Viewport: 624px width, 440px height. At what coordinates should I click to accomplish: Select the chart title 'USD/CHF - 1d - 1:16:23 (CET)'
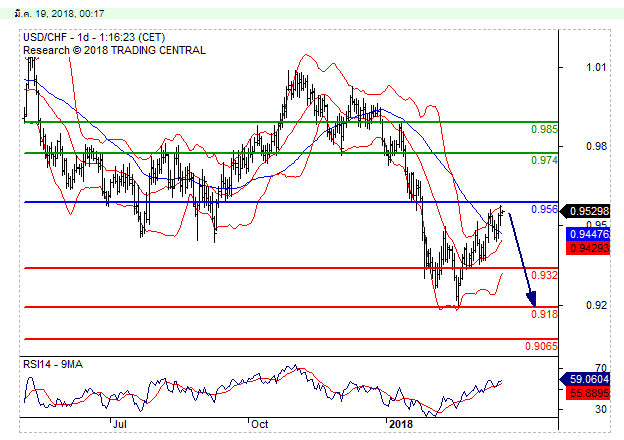coord(94,37)
